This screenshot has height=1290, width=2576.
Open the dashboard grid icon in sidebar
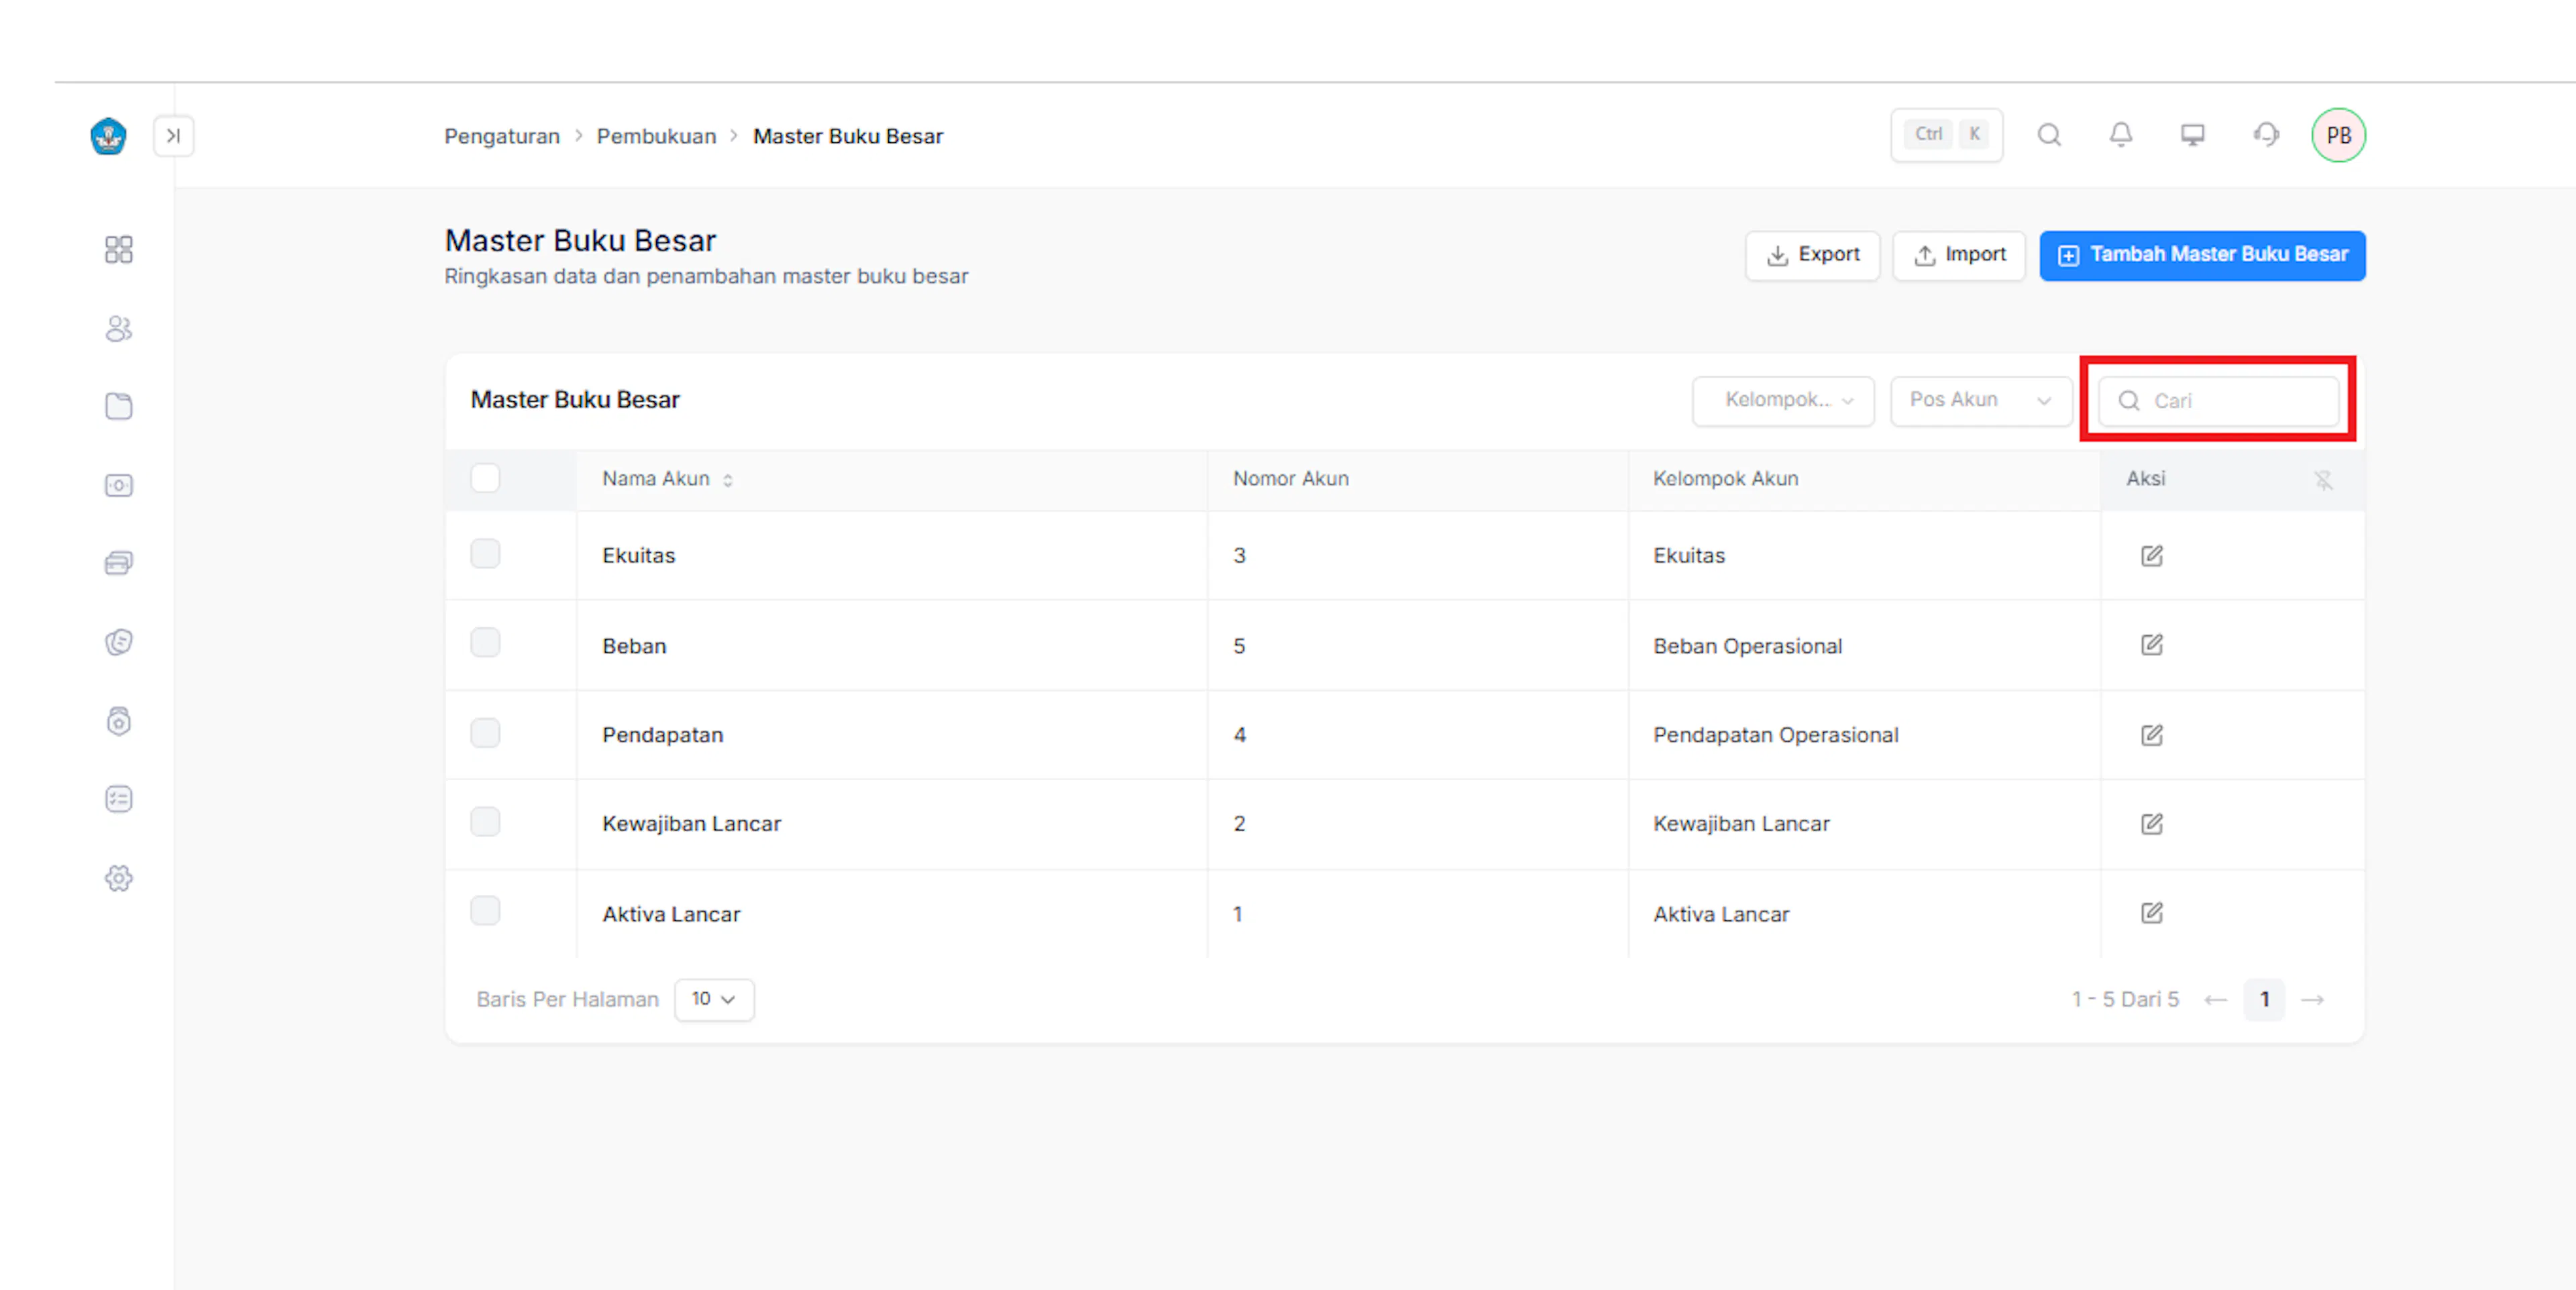[119, 249]
